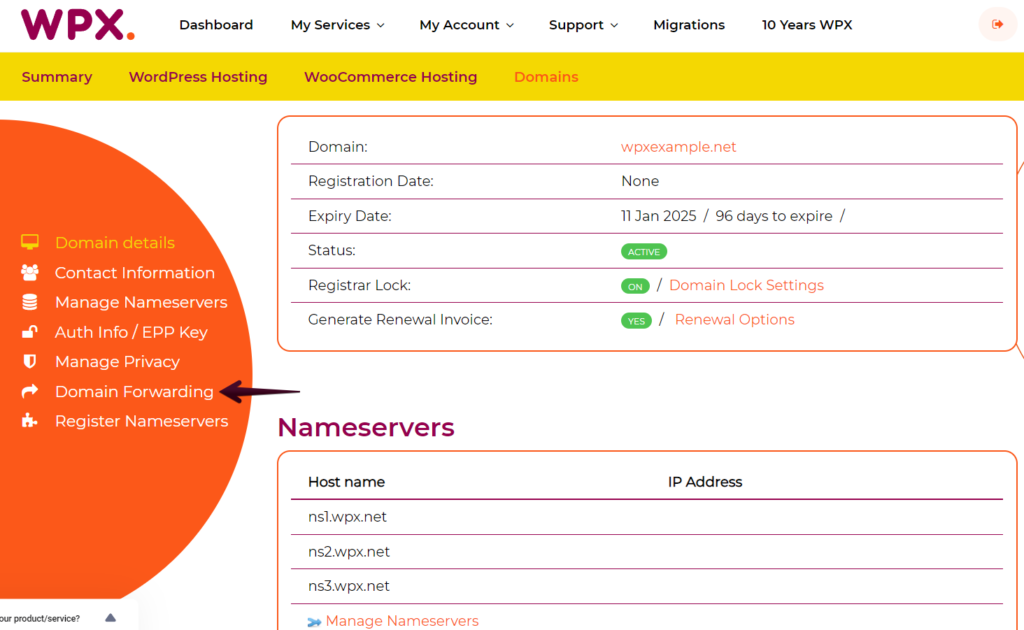Select the WooCommerce Hosting tab
Viewport: 1024px width, 630px height.
[390, 77]
